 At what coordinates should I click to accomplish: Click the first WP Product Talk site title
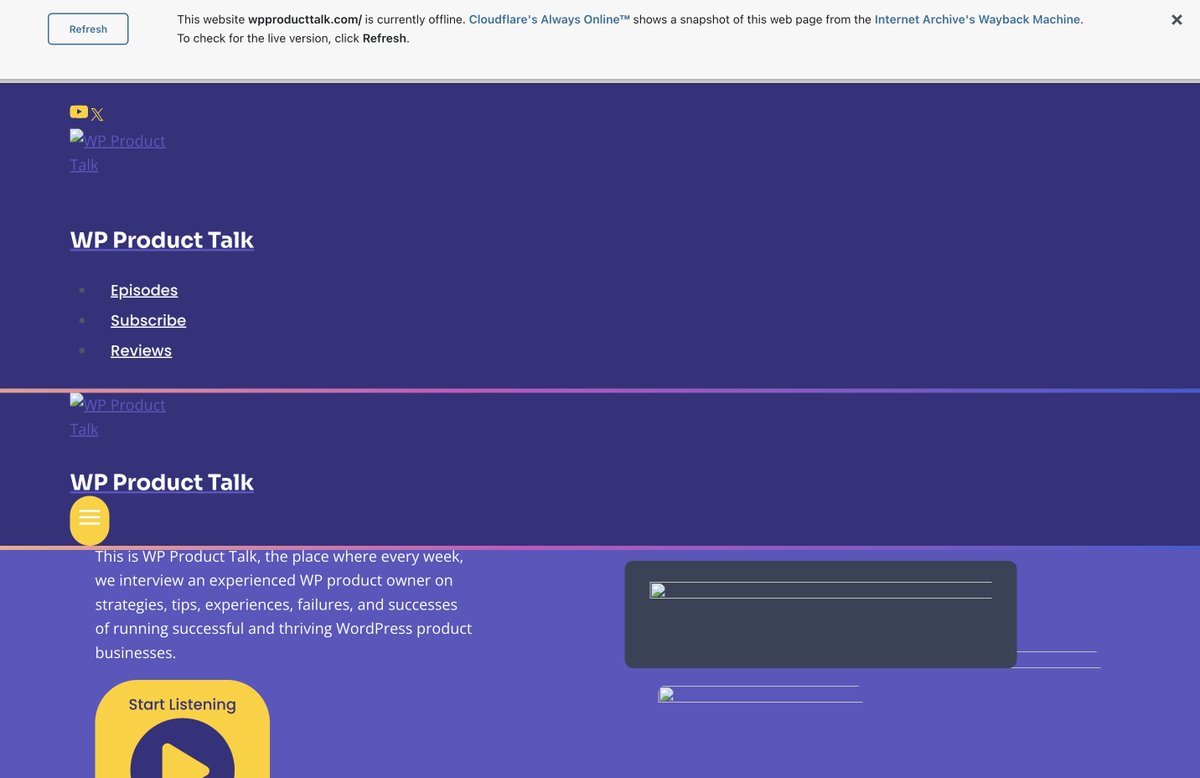tap(162, 240)
